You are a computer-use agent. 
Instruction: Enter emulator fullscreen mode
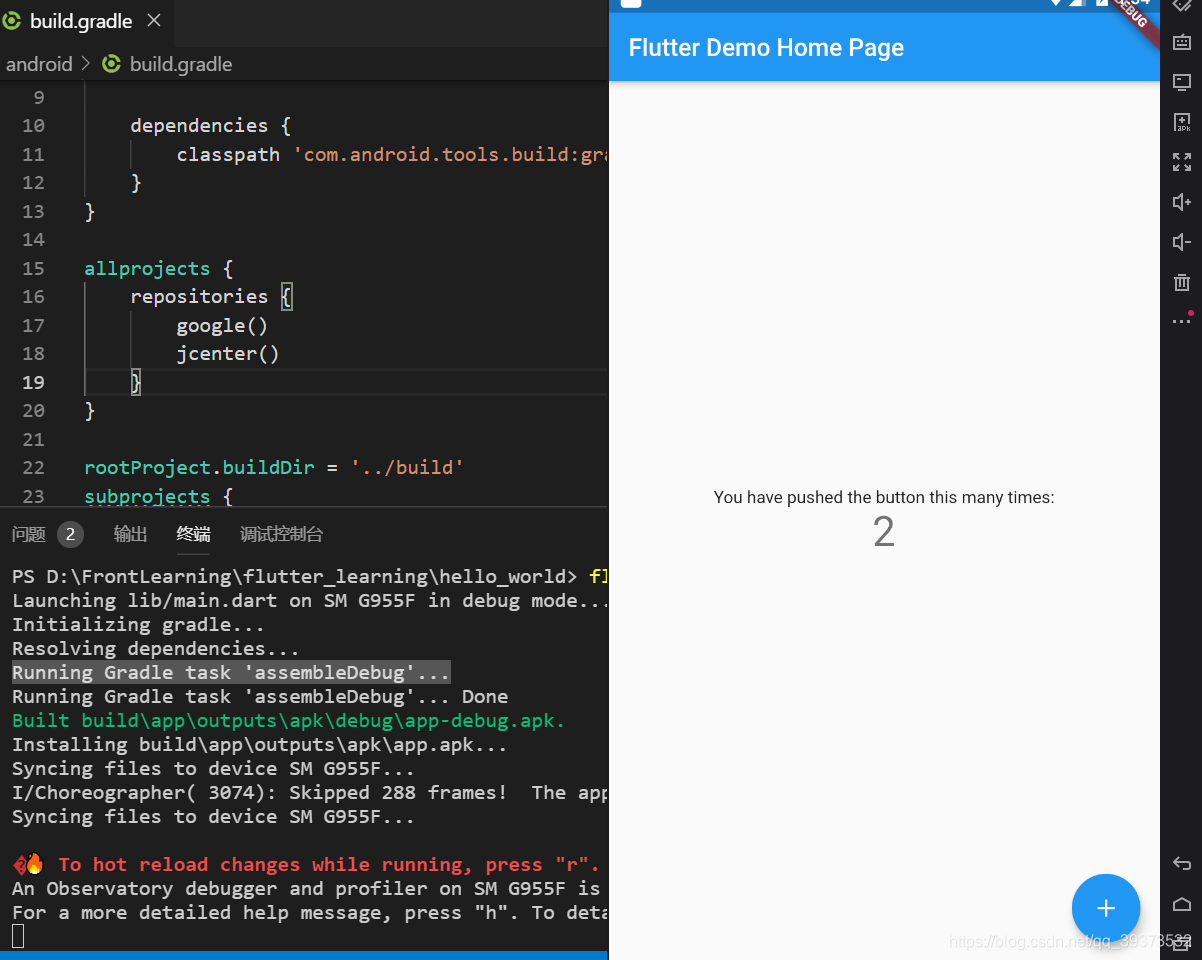[x=1182, y=162]
